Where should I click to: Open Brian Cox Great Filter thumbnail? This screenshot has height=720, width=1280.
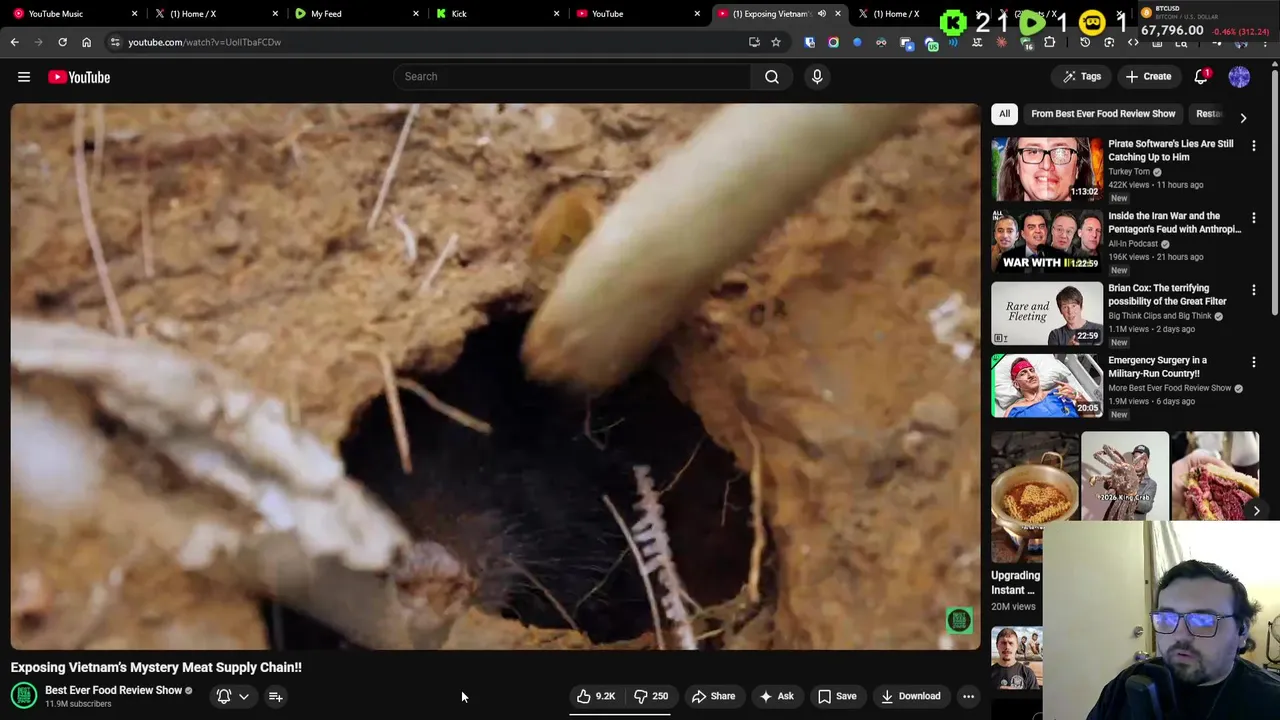[1046, 313]
